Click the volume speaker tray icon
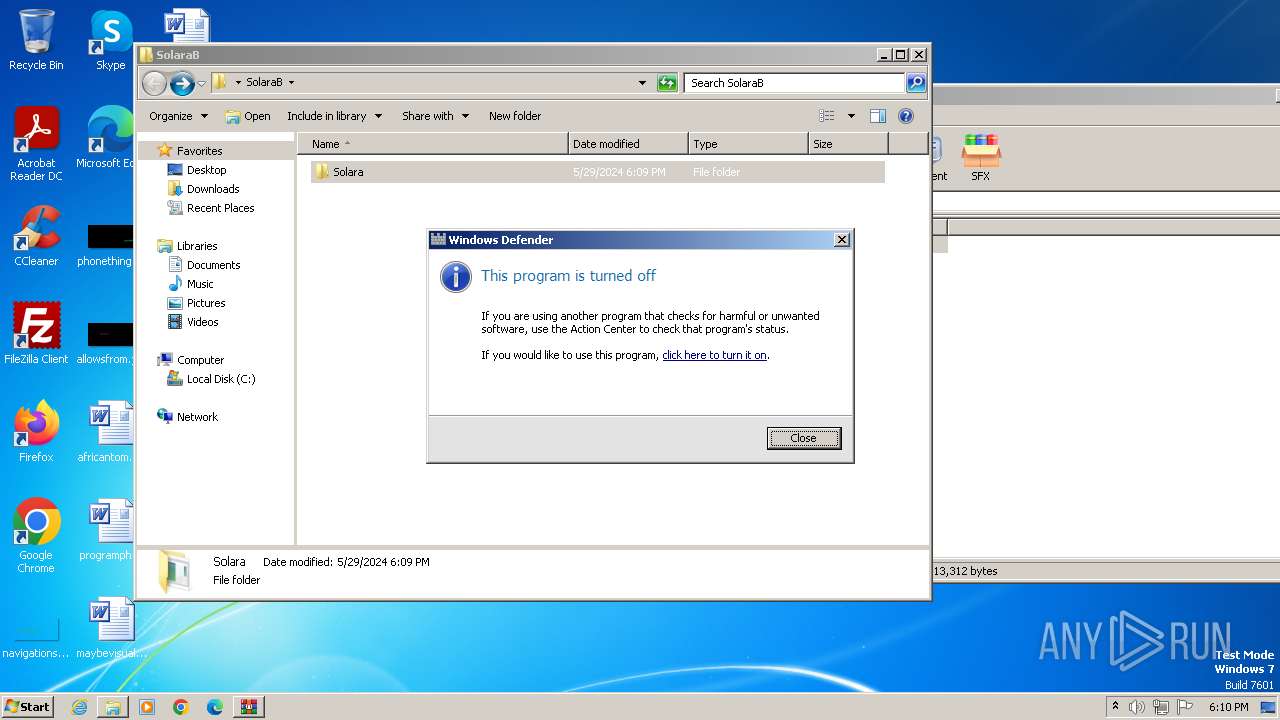The height and width of the screenshot is (720, 1280). (x=1137, y=707)
